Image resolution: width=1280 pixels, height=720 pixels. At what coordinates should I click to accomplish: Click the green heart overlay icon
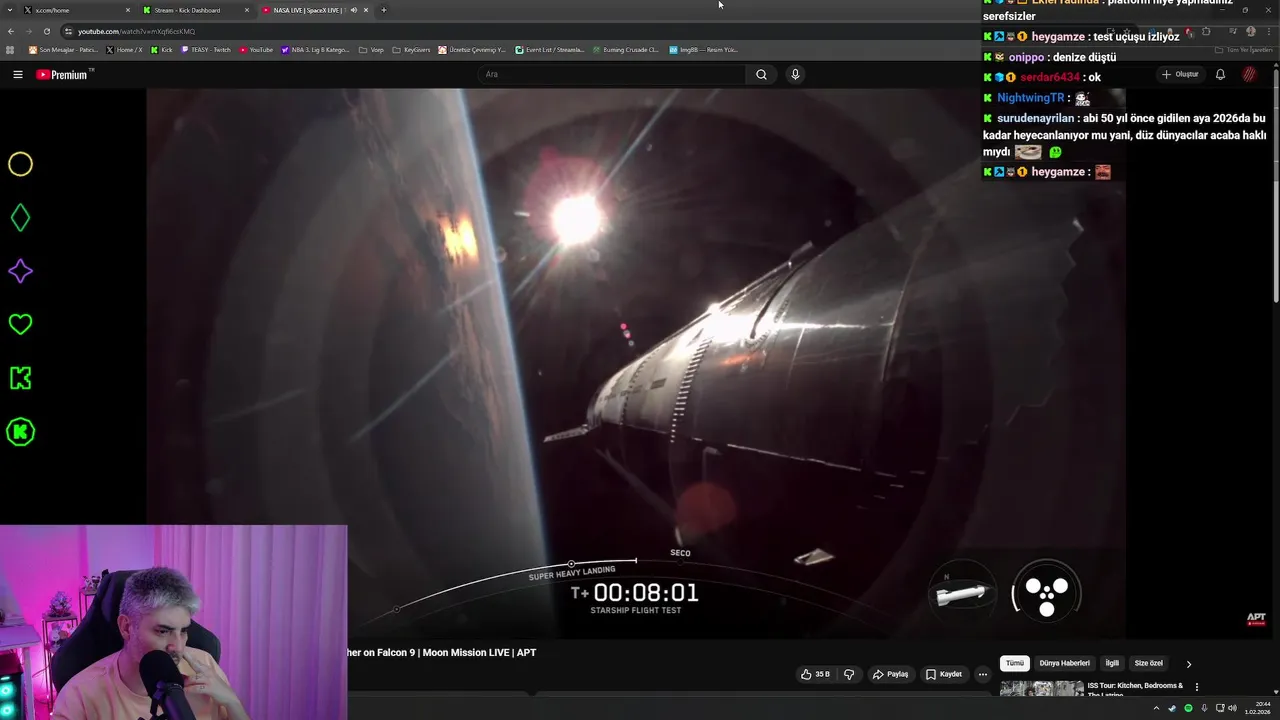pos(20,324)
